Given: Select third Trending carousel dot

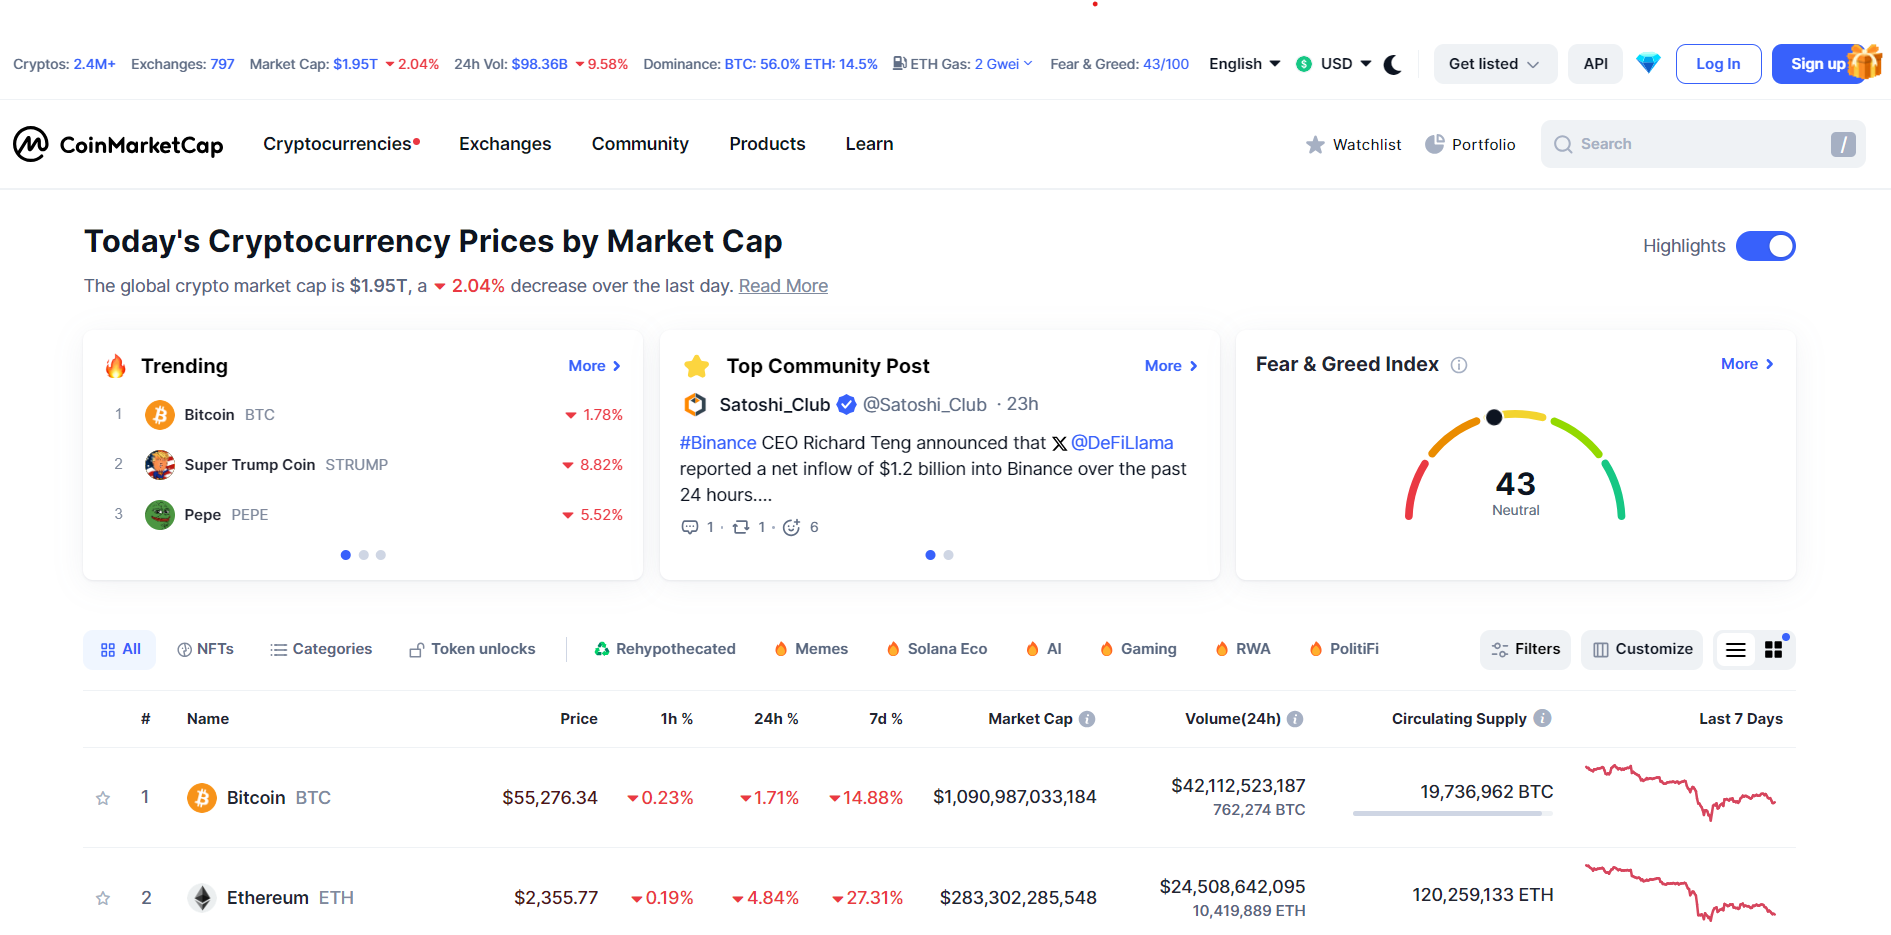Looking at the screenshot, I should (381, 555).
